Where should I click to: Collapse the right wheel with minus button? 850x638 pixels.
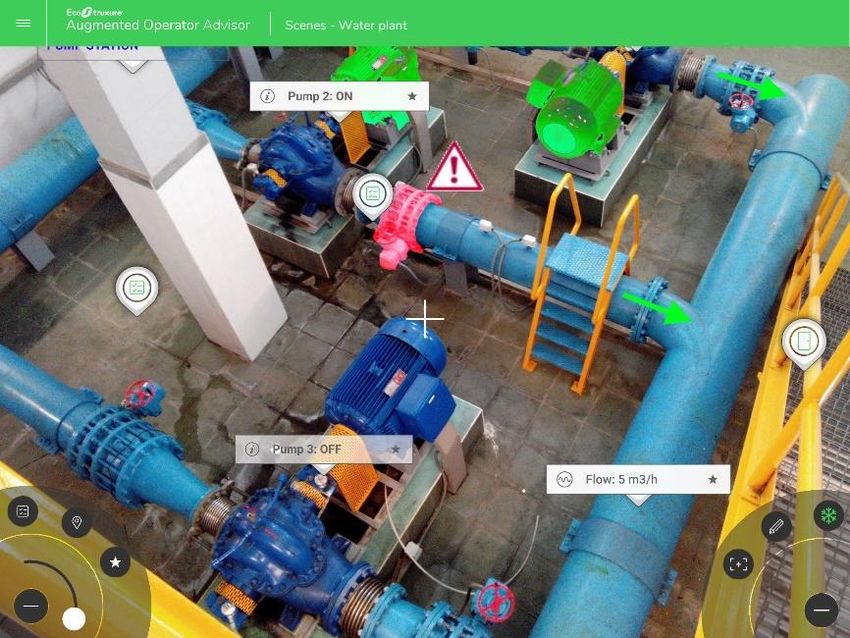coord(821,610)
